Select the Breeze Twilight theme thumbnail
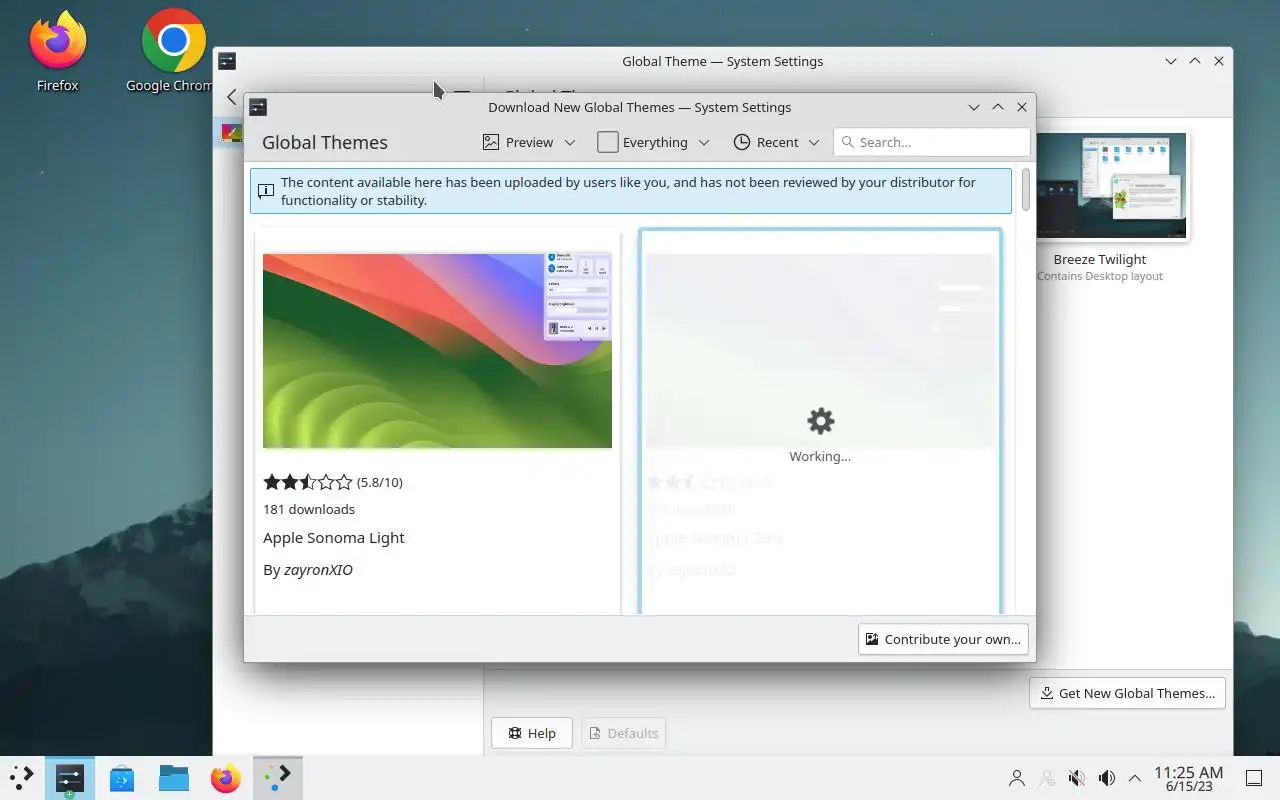Viewport: 1280px width, 800px height. (1112, 186)
